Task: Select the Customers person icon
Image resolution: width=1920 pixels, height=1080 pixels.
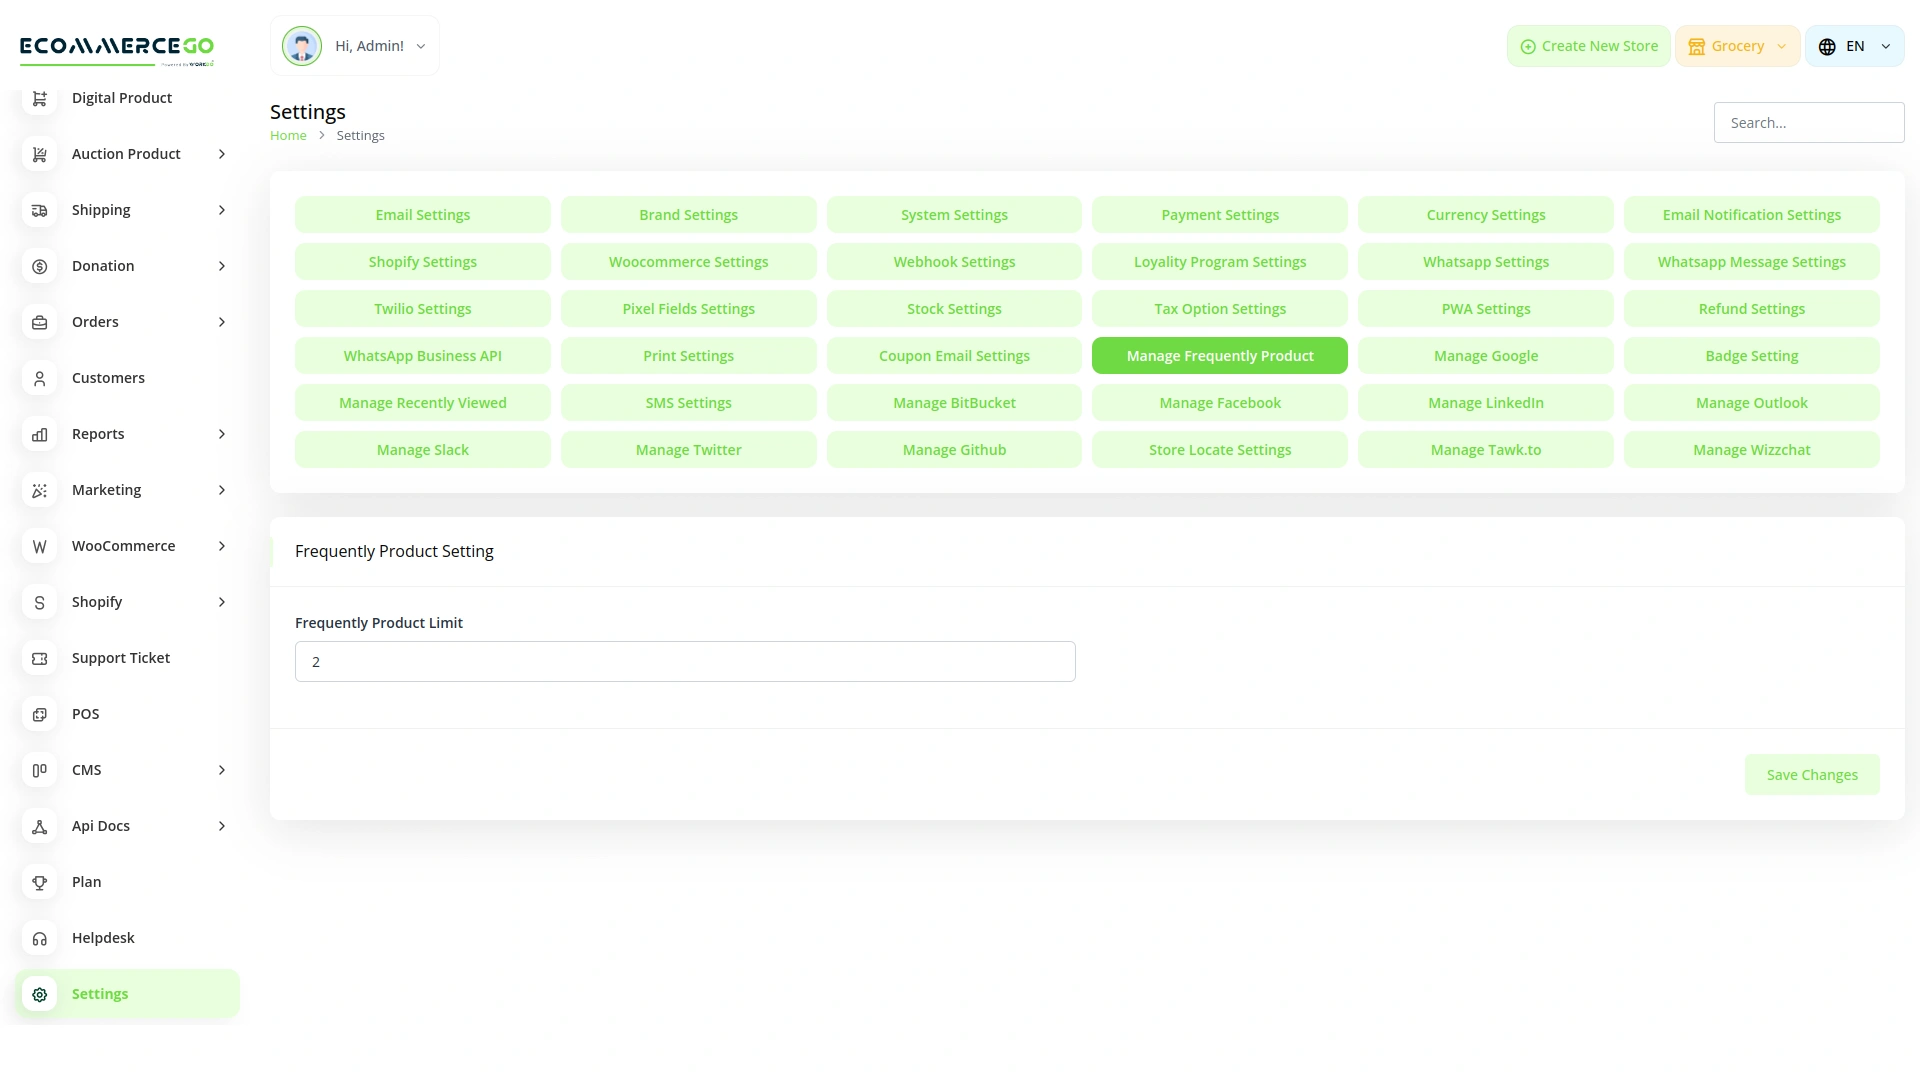Action: coord(39,379)
